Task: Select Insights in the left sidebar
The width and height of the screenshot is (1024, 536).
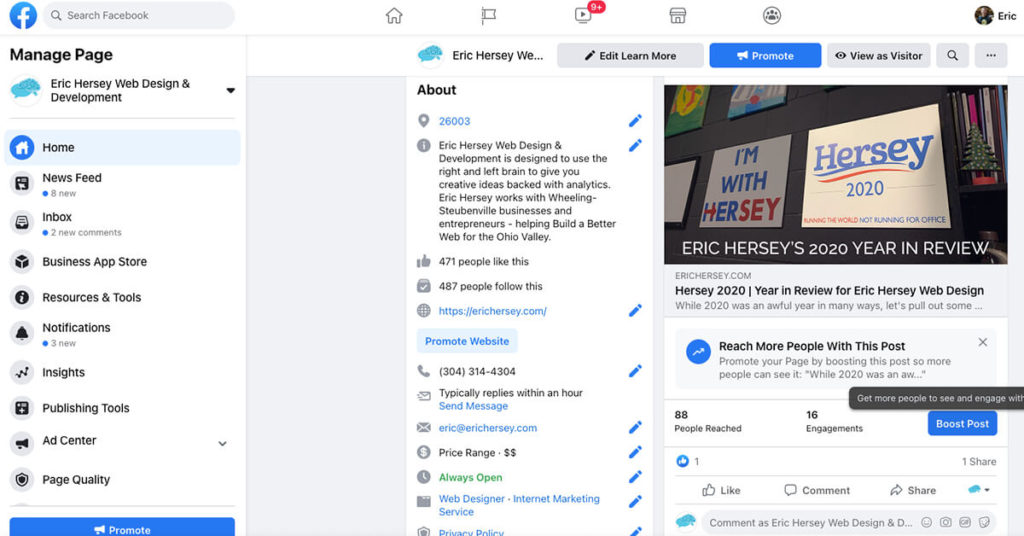Action: coord(63,372)
